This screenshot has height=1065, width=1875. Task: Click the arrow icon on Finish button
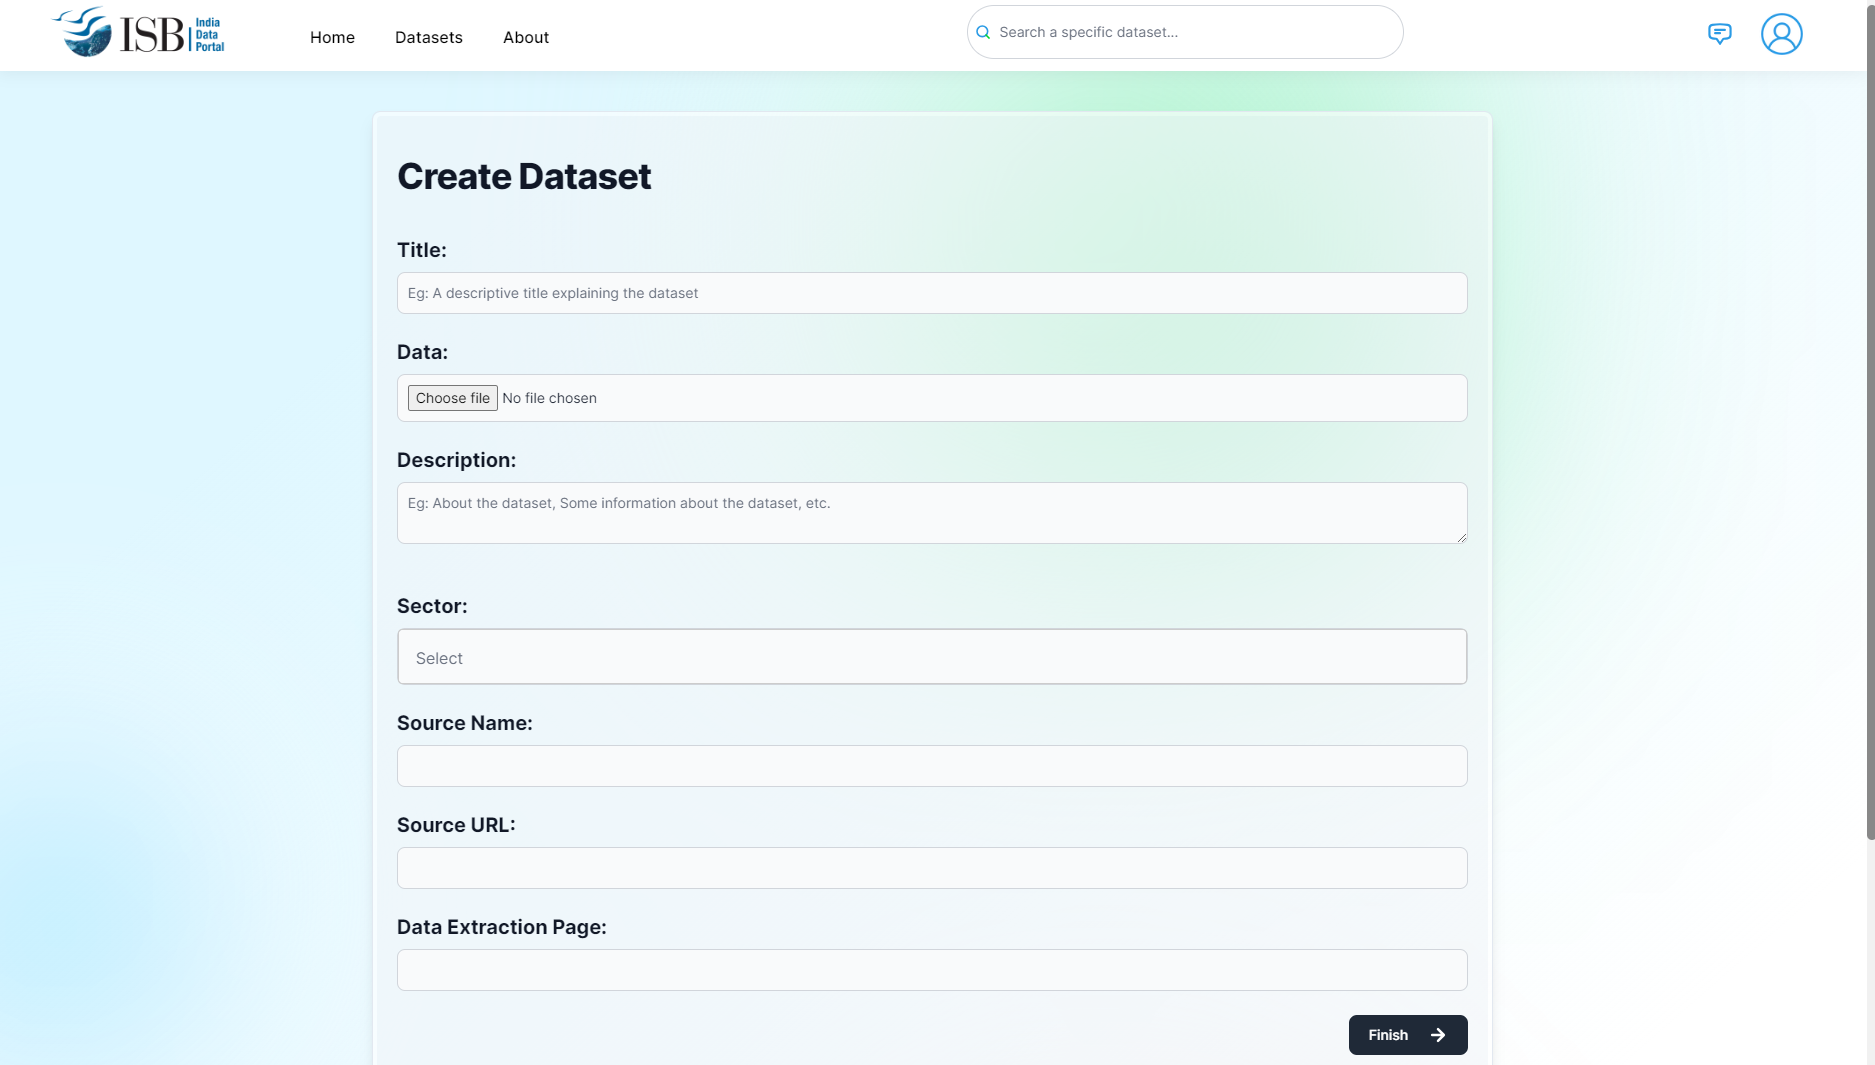[1438, 1035]
